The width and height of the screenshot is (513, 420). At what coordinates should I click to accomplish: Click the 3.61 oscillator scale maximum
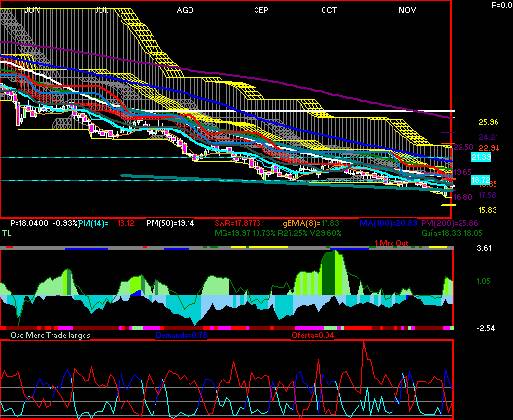tap(484, 248)
